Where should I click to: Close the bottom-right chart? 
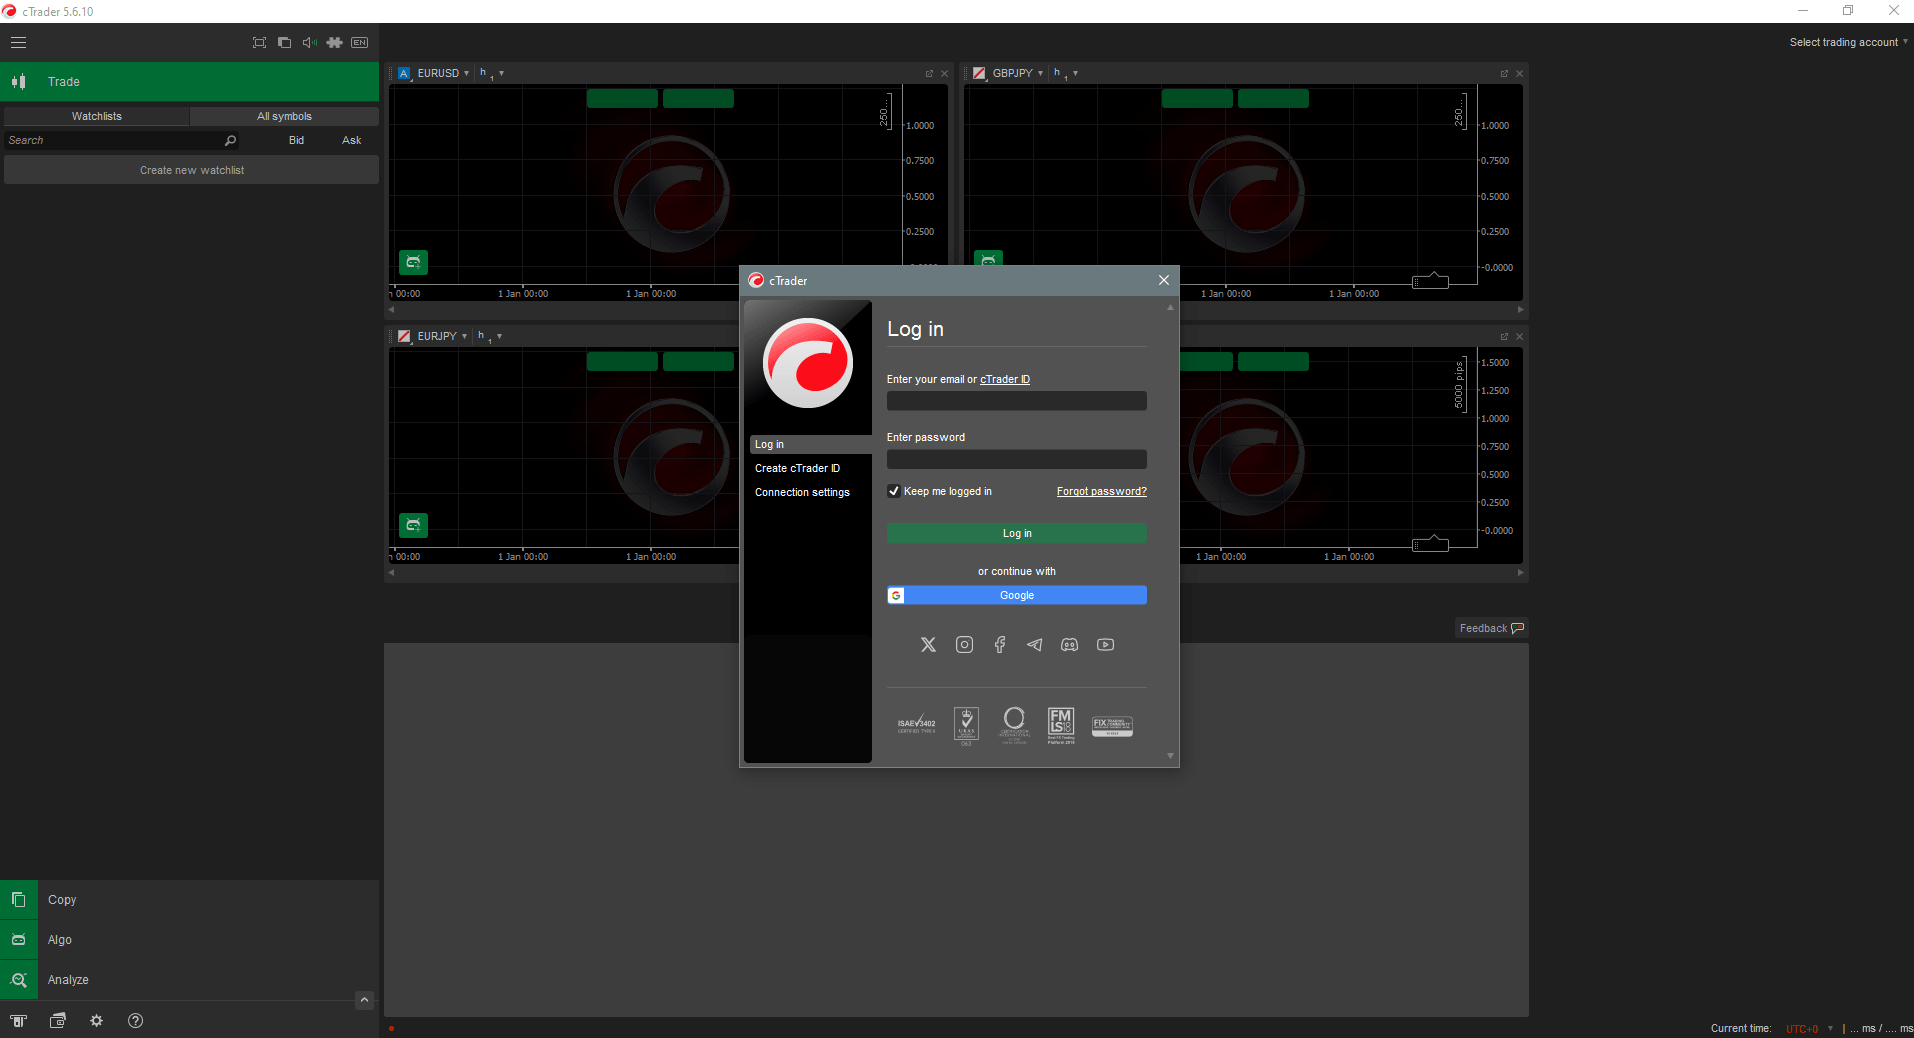[x=1519, y=336]
